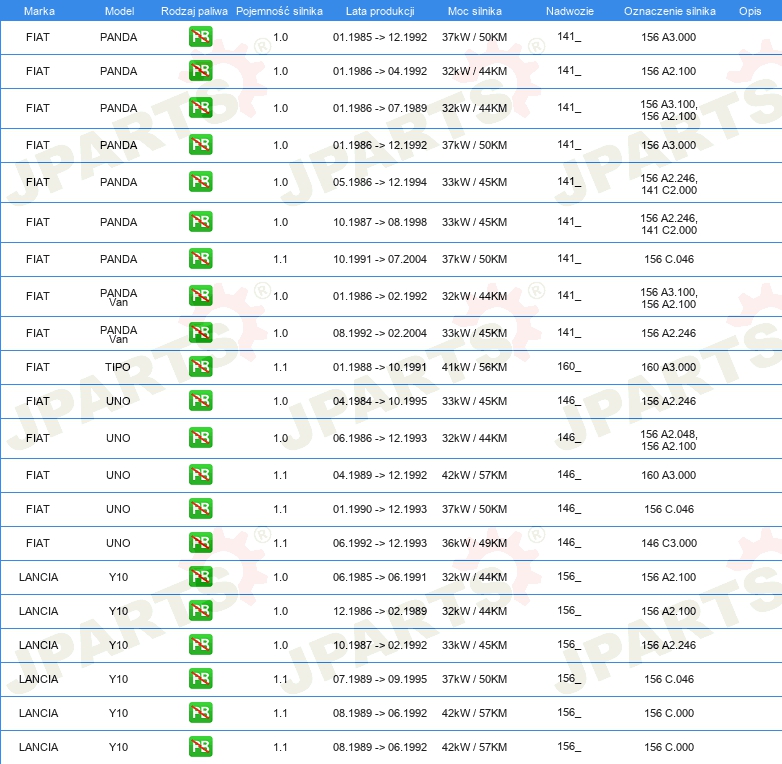This screenshot has height=764, width=782.
Task: Click the date range 06.1992 -> 12.1993
Action: (x=380, y=543)
